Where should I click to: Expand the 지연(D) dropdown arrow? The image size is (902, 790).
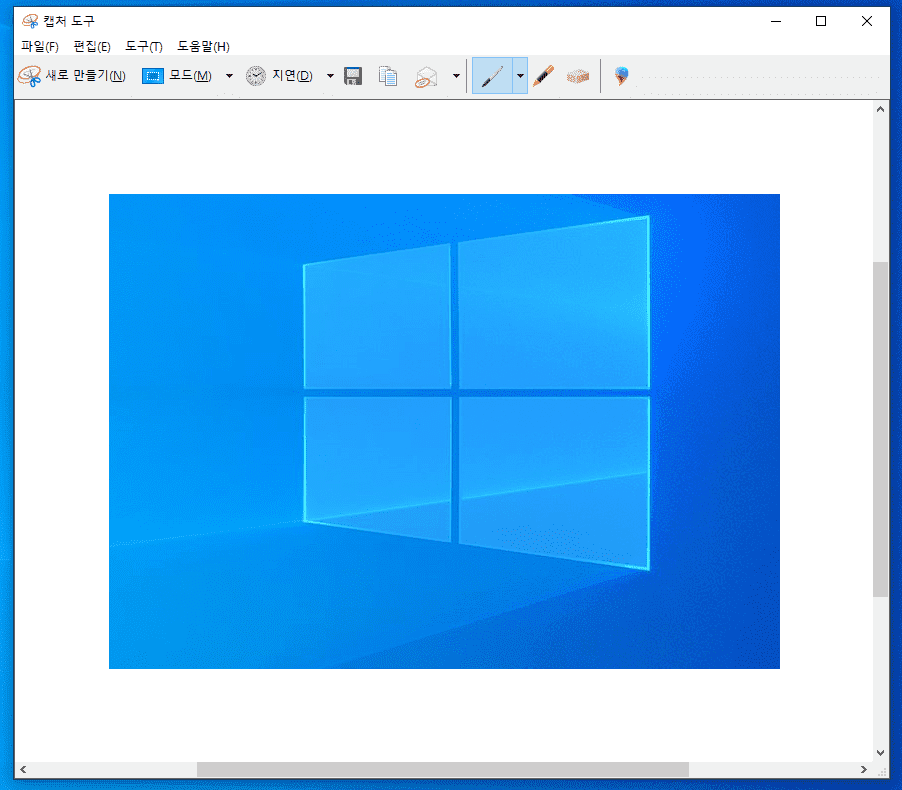coord(330,75)
